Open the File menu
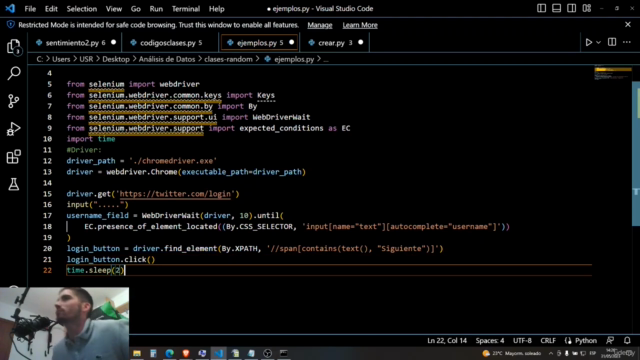 click(x=30, y=9)
